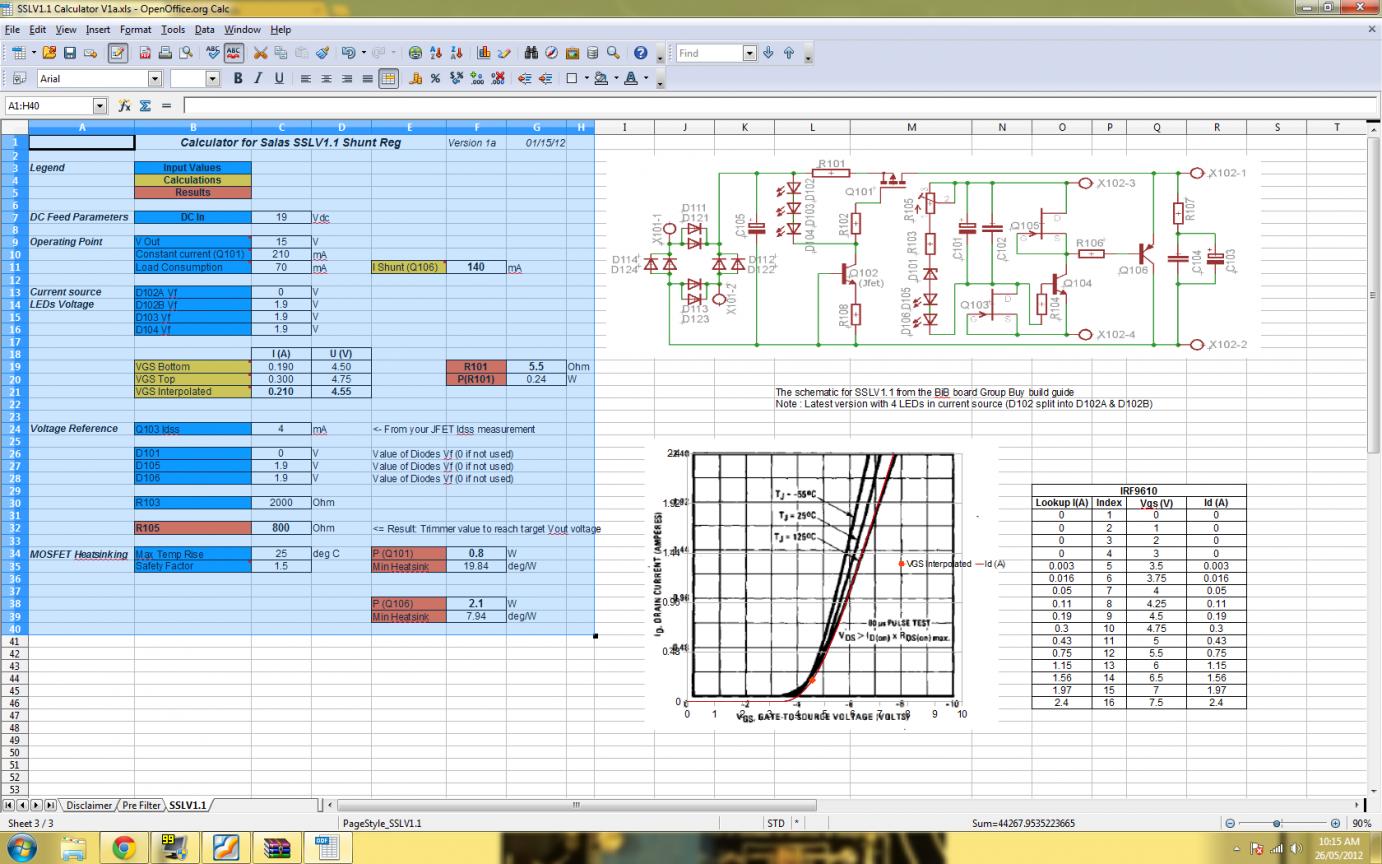Toggle Italic formatting
The image size is (1382, 864).
point(258,78)
